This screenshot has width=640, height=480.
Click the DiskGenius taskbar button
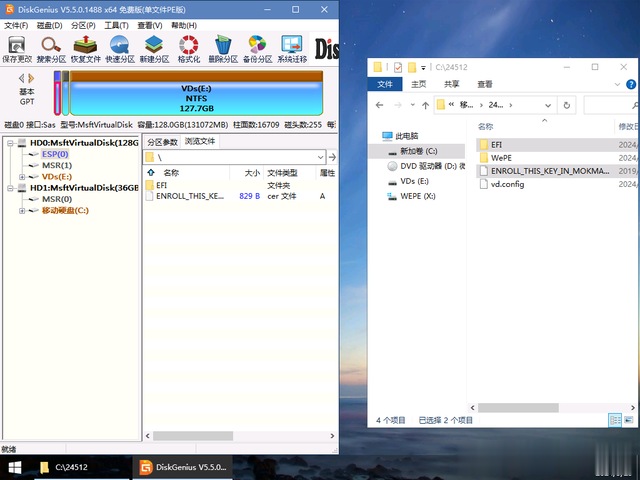pyautogui.click(x=182, y=467)
